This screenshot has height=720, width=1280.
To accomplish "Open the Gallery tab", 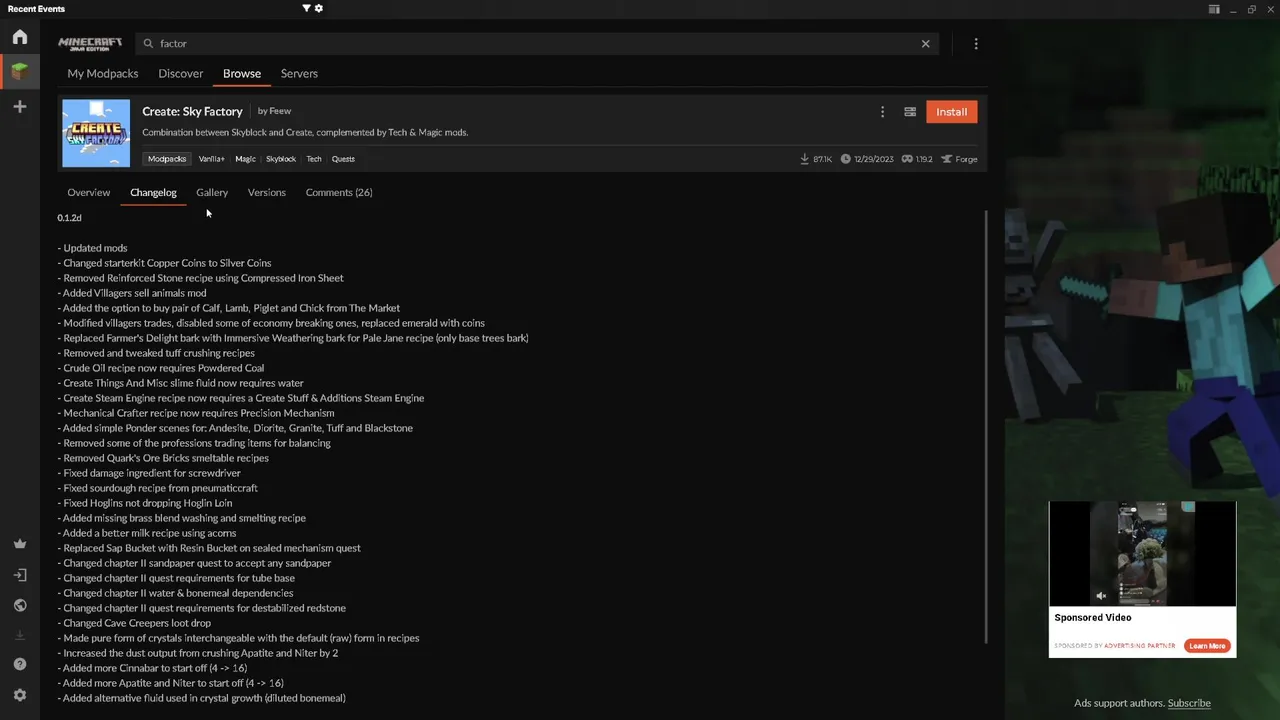I will 212,192.
